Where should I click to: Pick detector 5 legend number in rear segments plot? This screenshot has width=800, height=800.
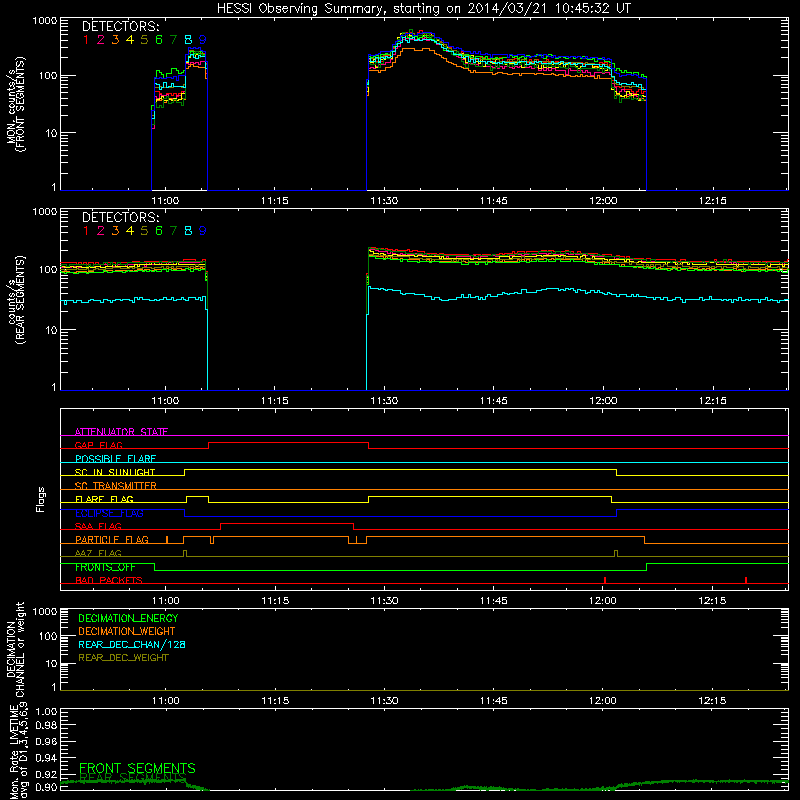click(x=144, y=231)
